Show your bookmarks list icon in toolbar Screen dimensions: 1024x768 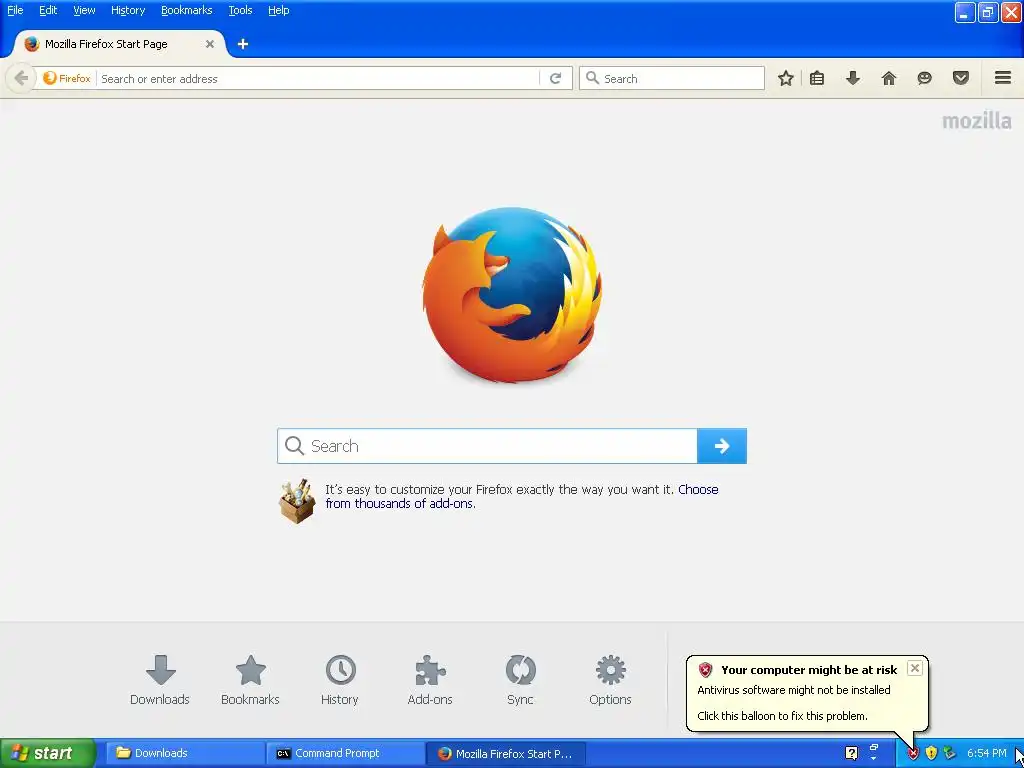[817, 78]
